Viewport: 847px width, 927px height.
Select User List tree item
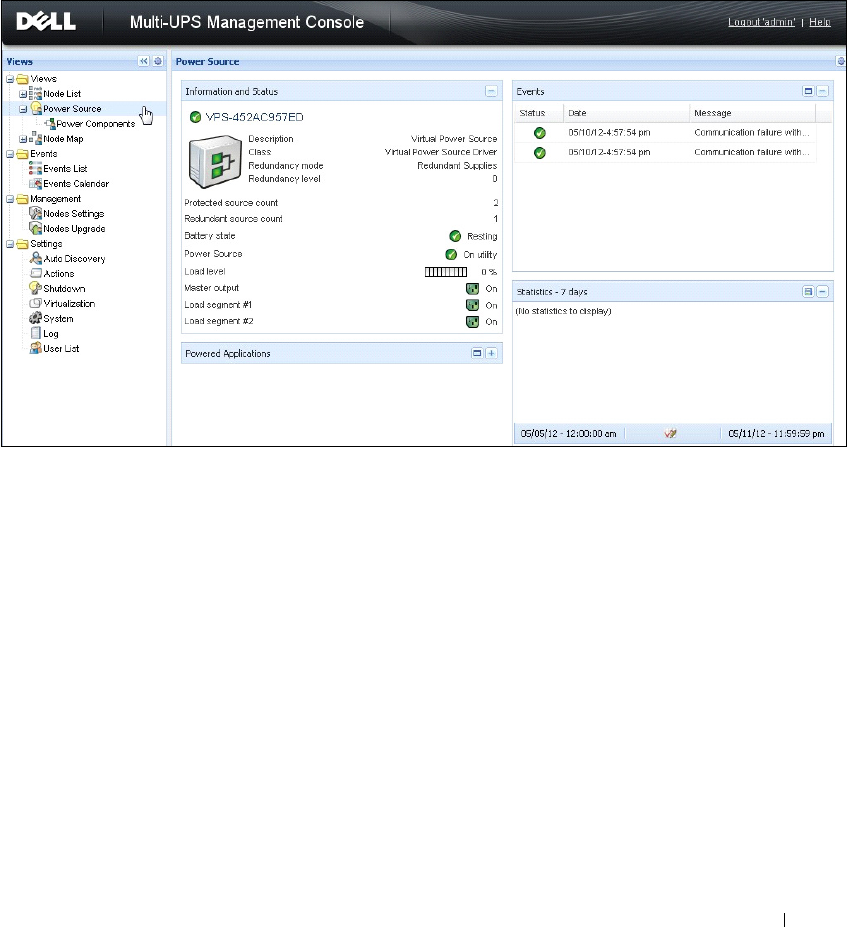(61, 349)
